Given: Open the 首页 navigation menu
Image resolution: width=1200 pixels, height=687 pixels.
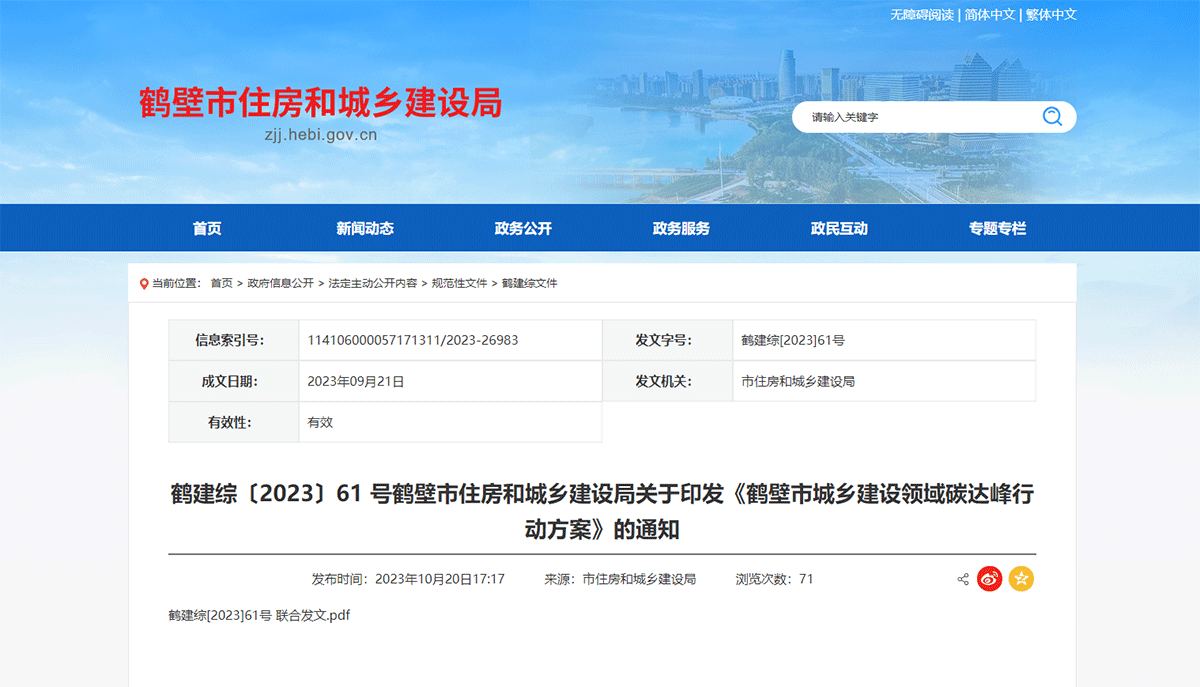Looking at the screenshot, I should pos(207,228).
